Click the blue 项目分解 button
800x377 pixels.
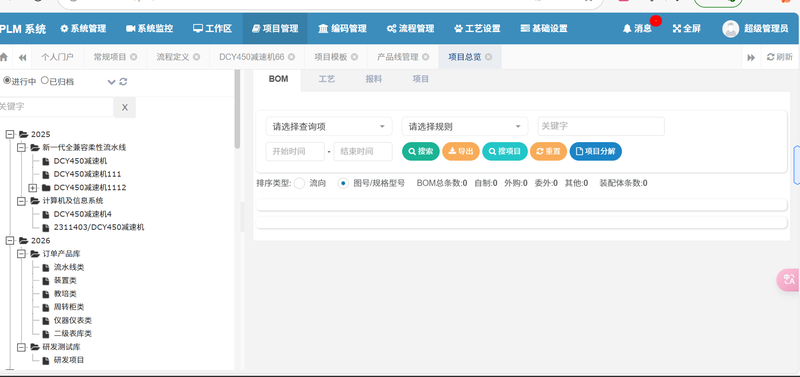pos(595,152)
